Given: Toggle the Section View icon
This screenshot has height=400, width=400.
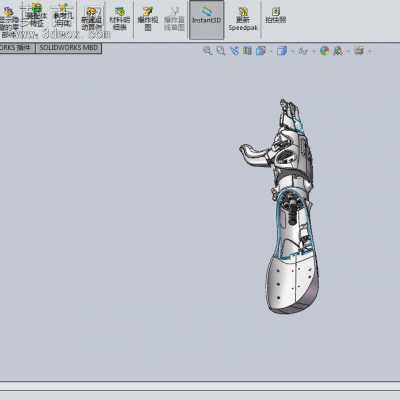Looking at the screenshot, I should [247, 51].
